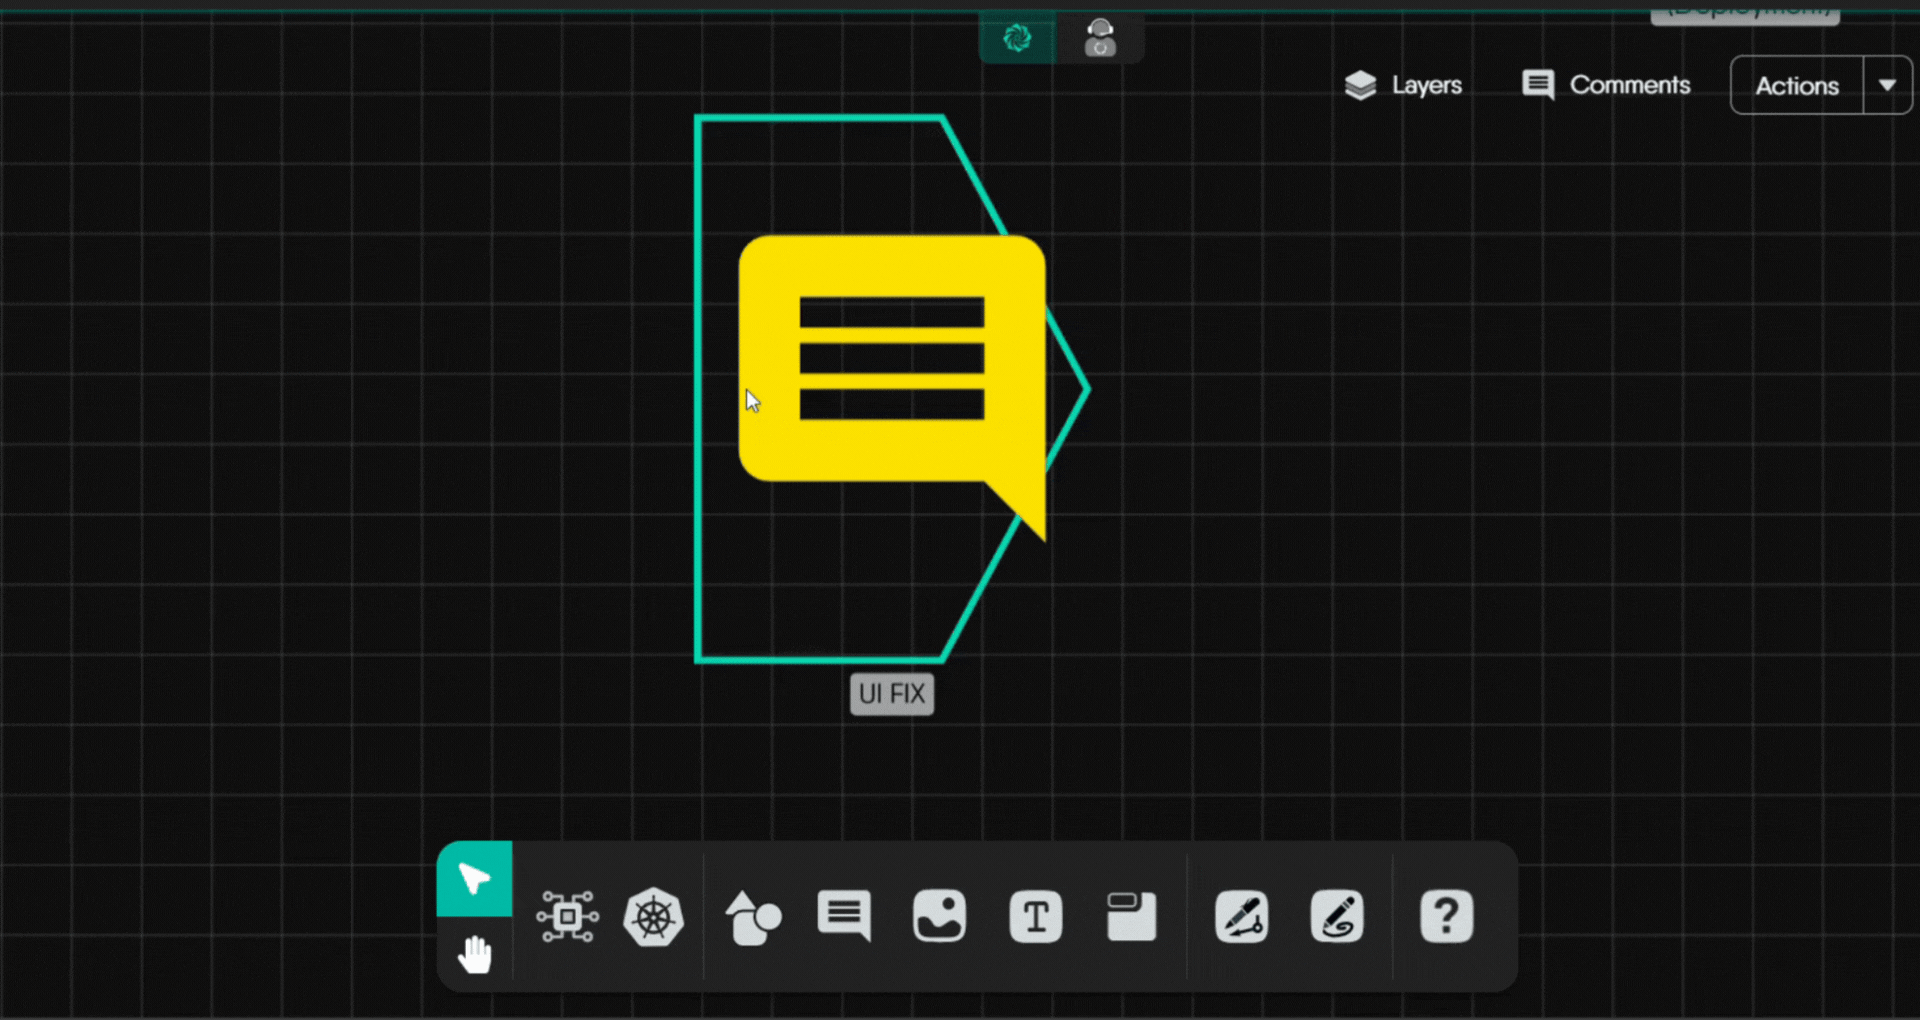This screenshot has height=1020, width=1920.
Task: Switch to the hand pan tool
Action: click(474, 955)
